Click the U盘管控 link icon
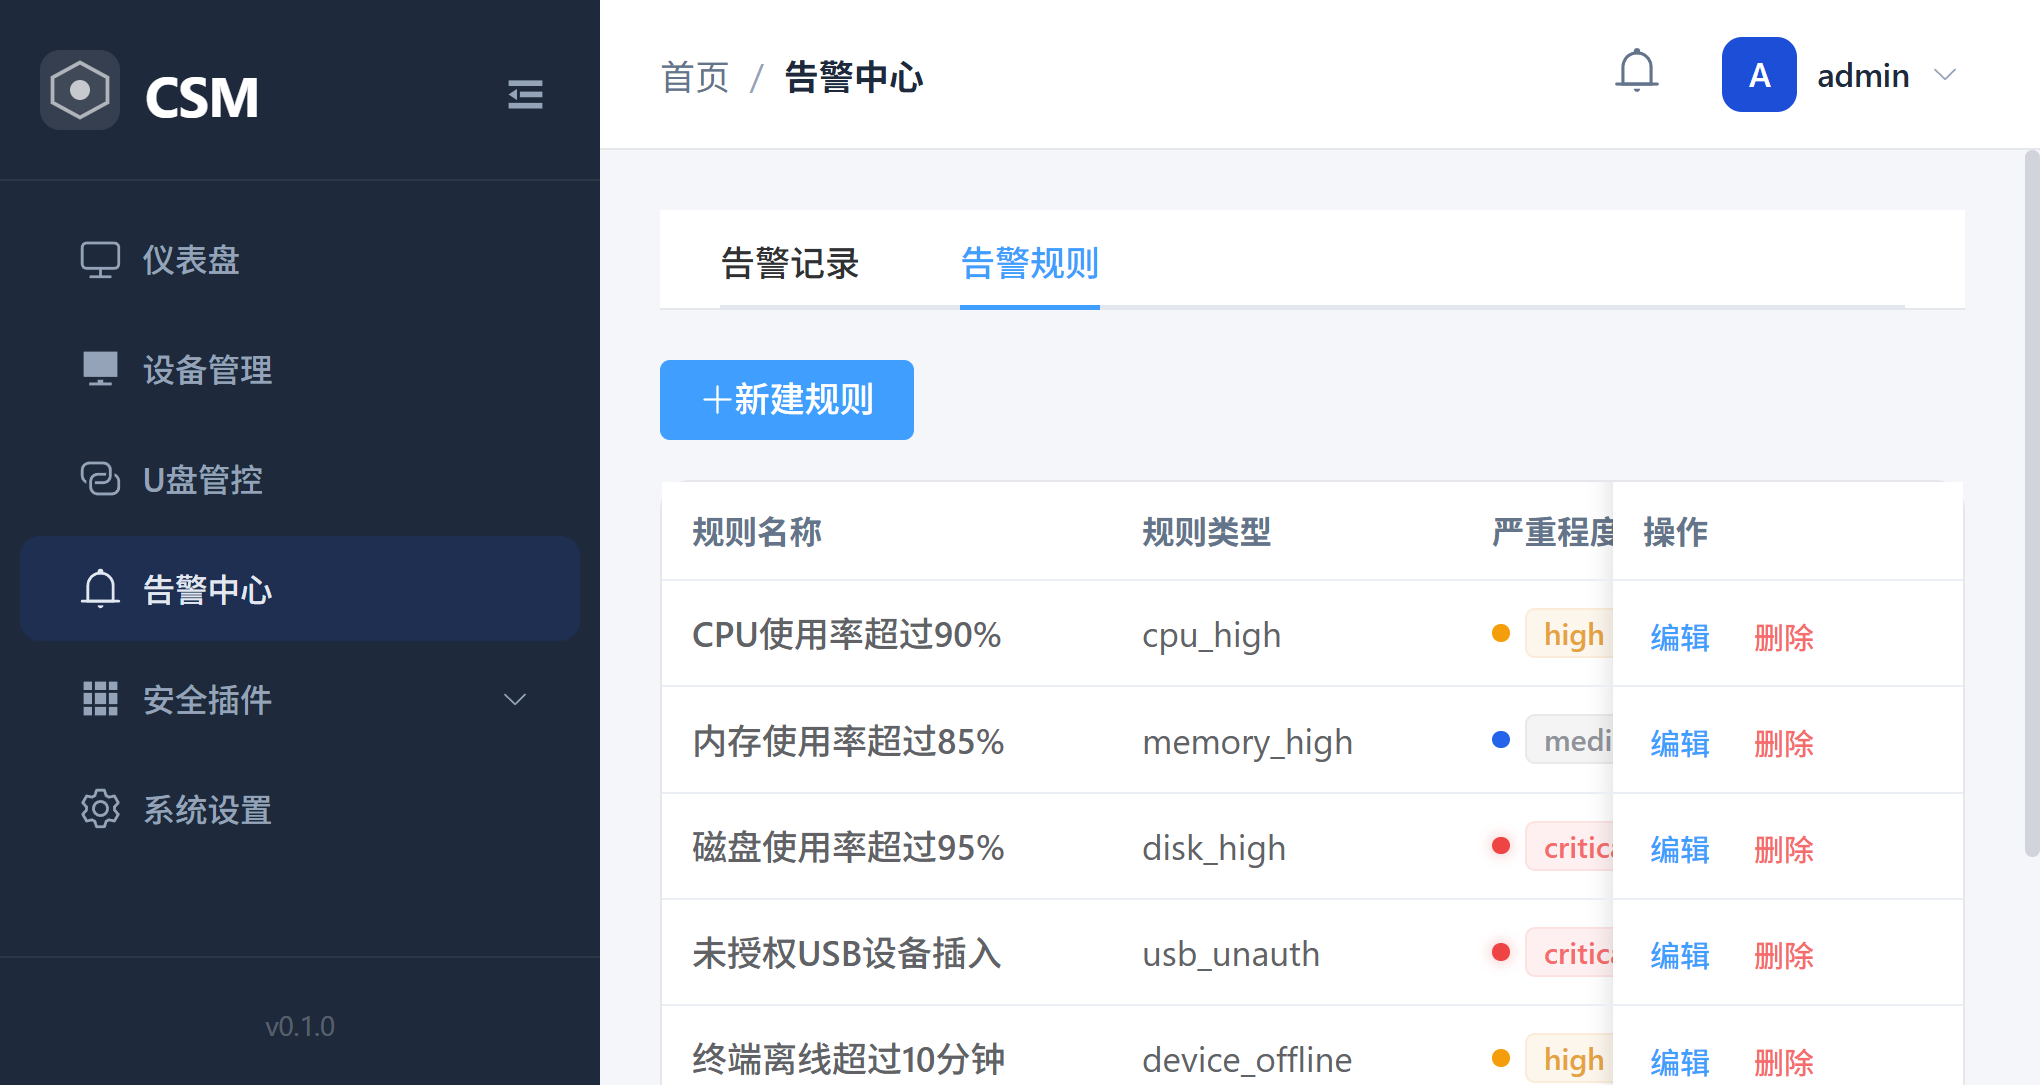This screenshot has width=2040, height=1085. pos(100,479)
